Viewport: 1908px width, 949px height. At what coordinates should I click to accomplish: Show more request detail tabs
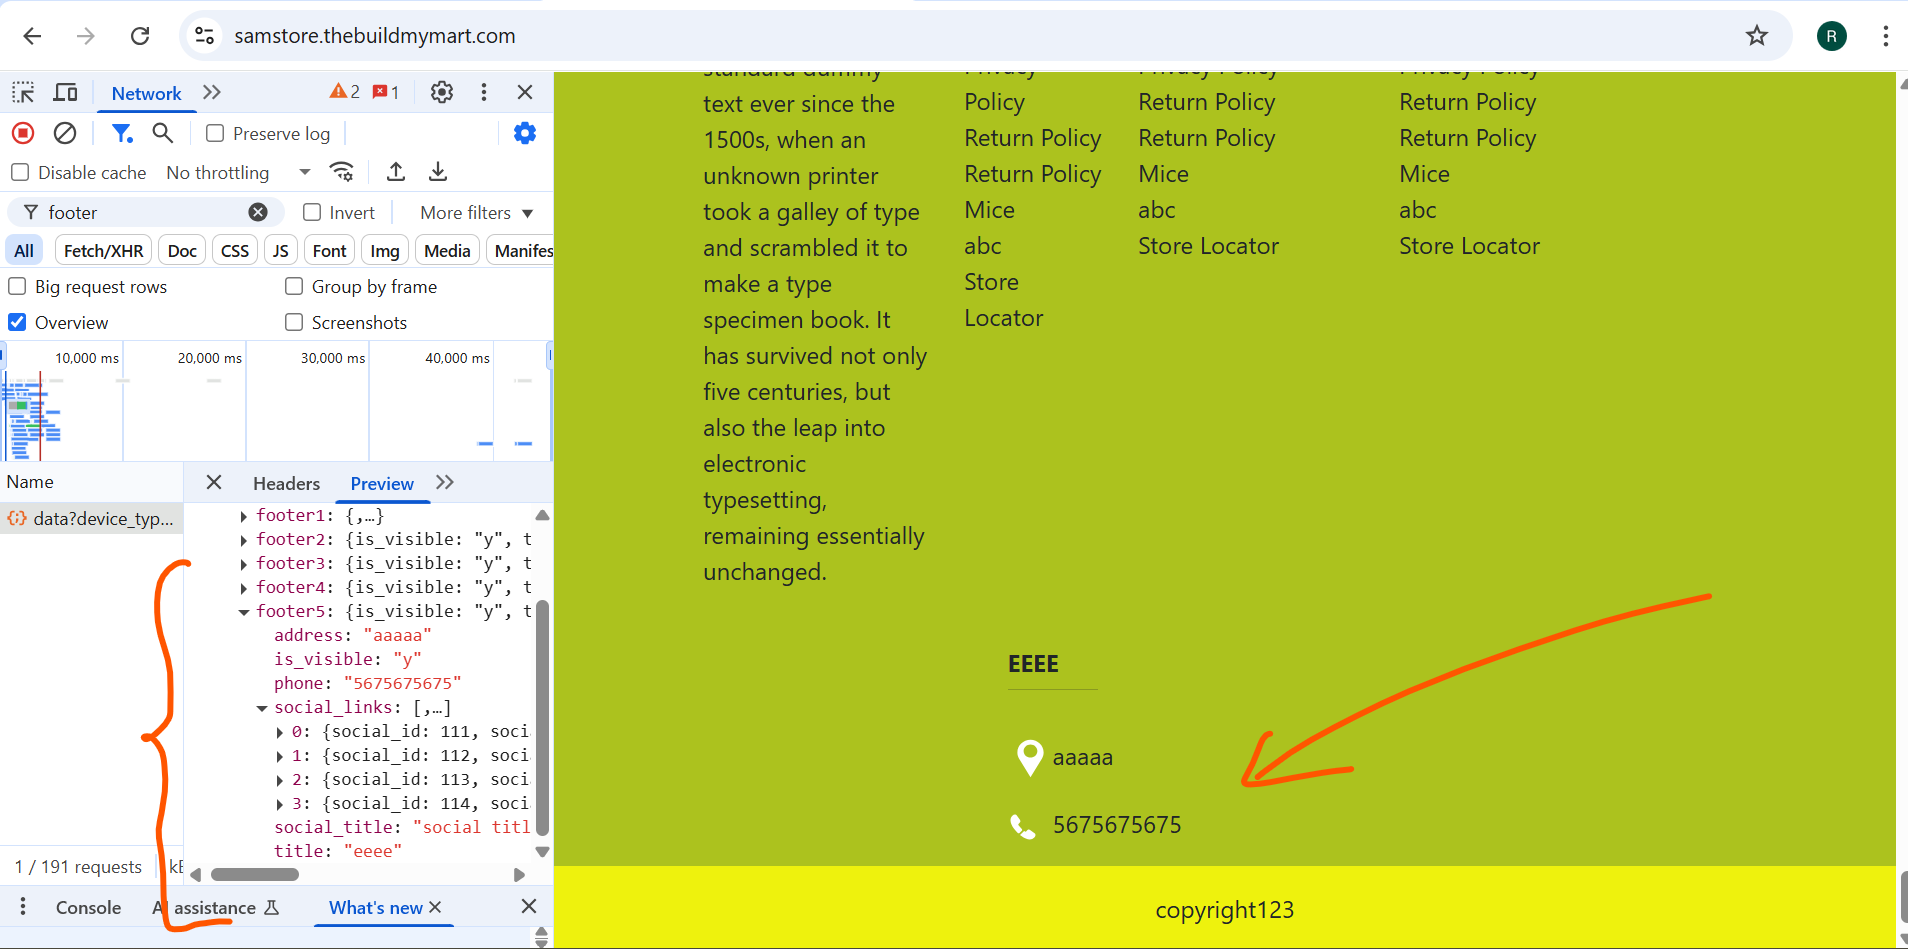point(445,482)
